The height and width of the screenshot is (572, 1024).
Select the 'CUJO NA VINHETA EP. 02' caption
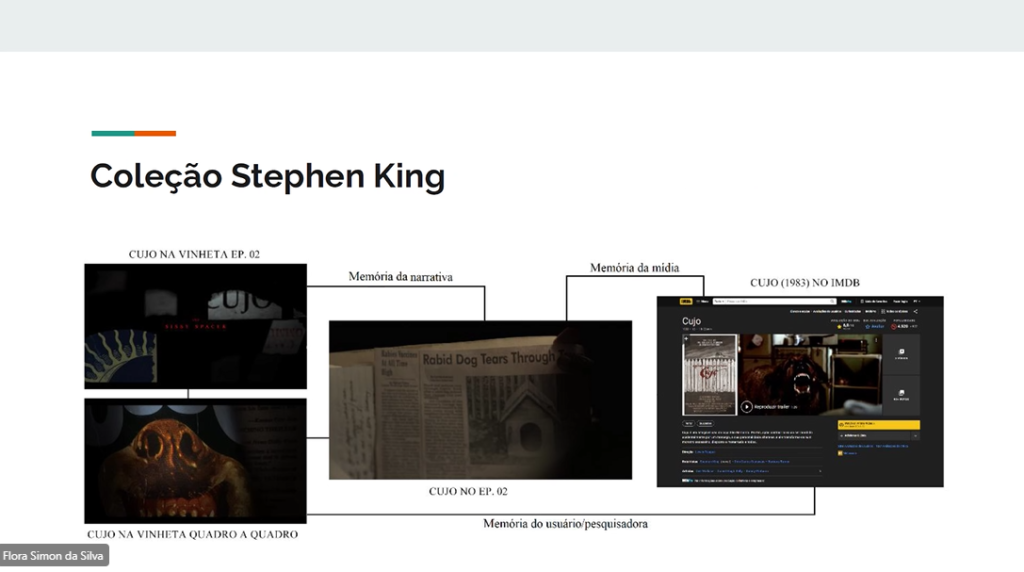(x=194, y=254)
